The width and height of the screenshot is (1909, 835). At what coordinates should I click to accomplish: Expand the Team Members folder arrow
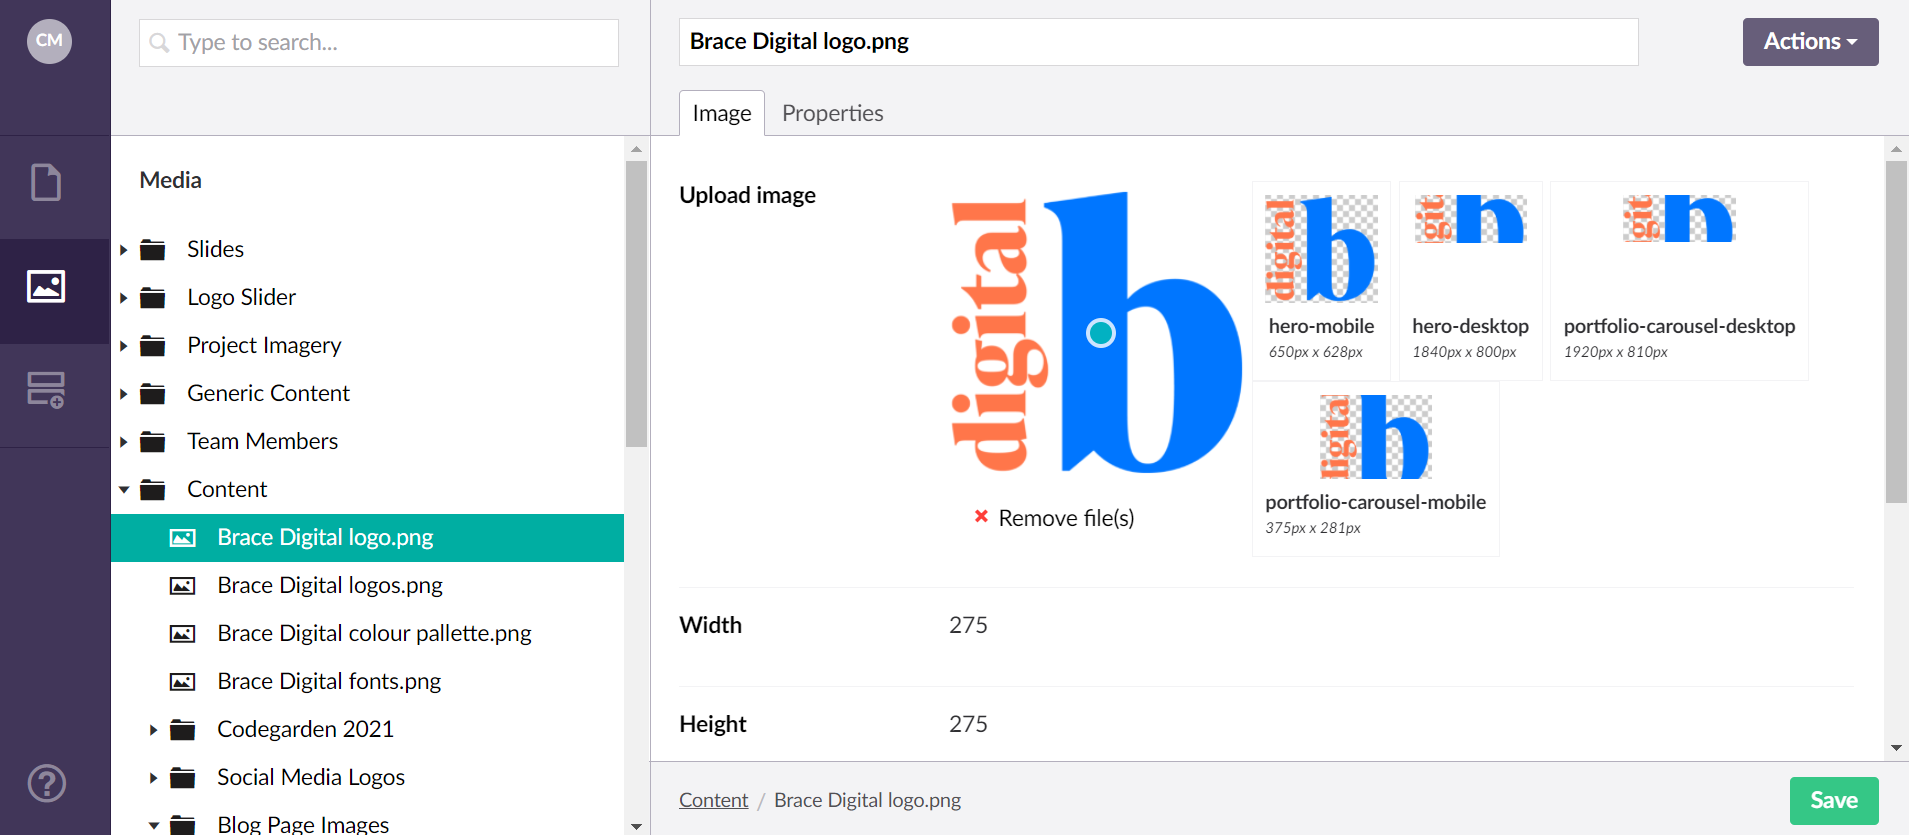(124, 441)
